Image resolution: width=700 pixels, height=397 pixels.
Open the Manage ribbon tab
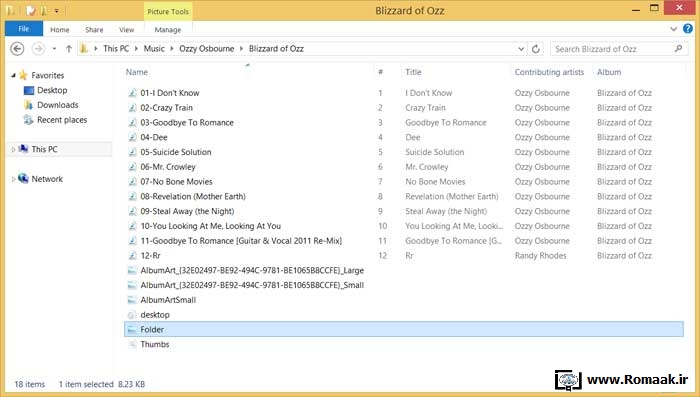point(167,29)
